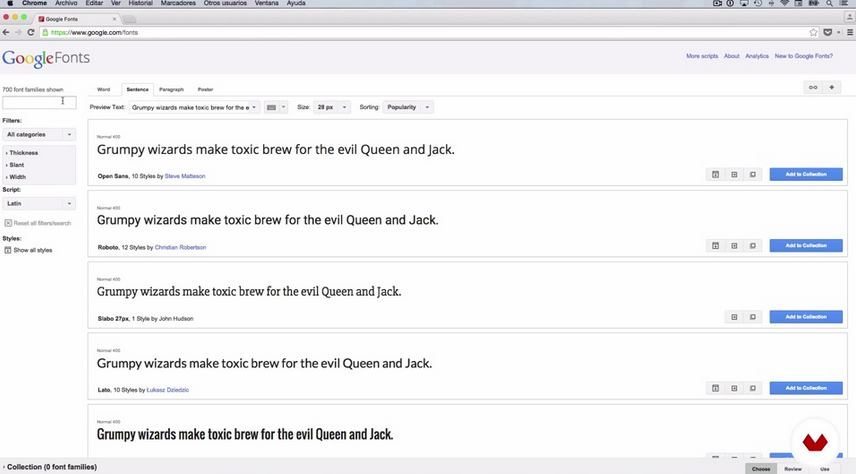Screen dimensions: 856x474
Task: Open quick-use icon for Open Sans
Action: (x=734, y=175)
